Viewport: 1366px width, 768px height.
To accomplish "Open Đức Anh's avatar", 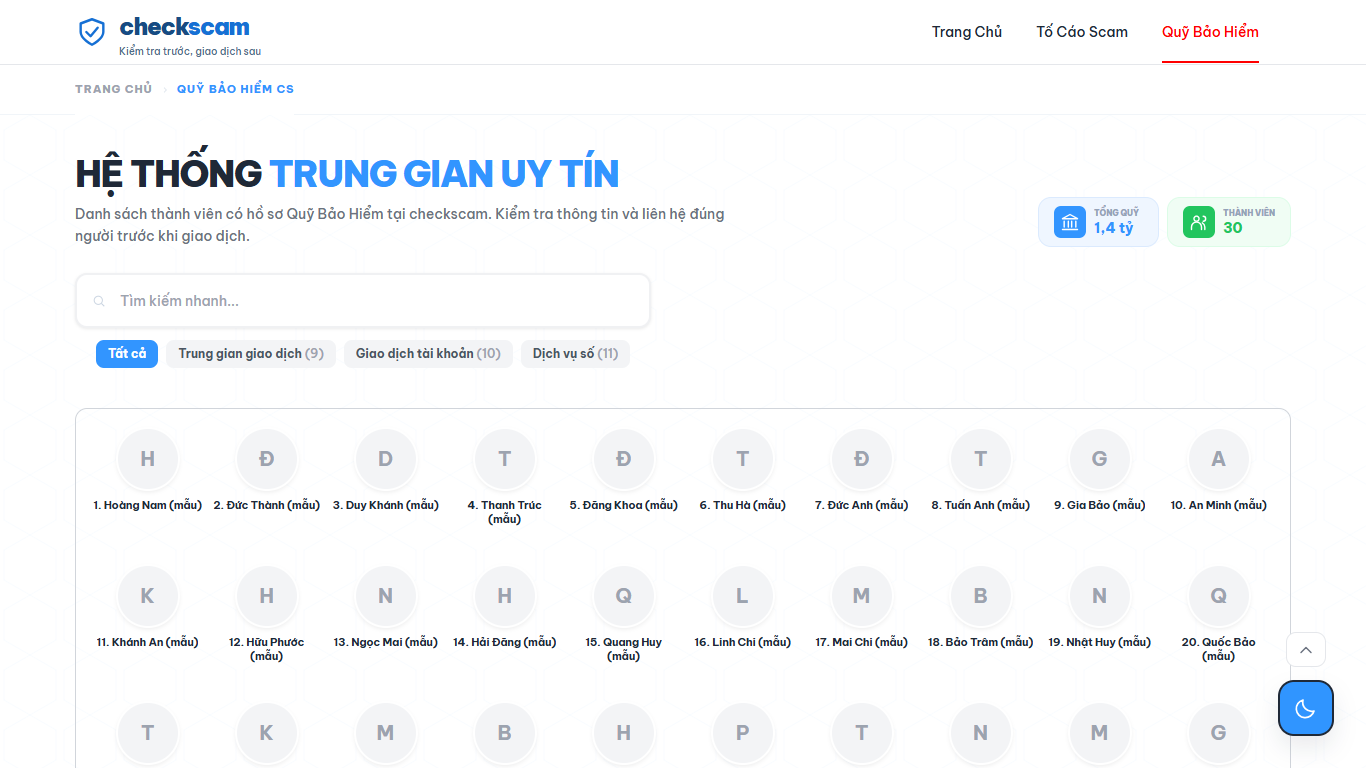I will pyautogui.click(x=862, y=459).
